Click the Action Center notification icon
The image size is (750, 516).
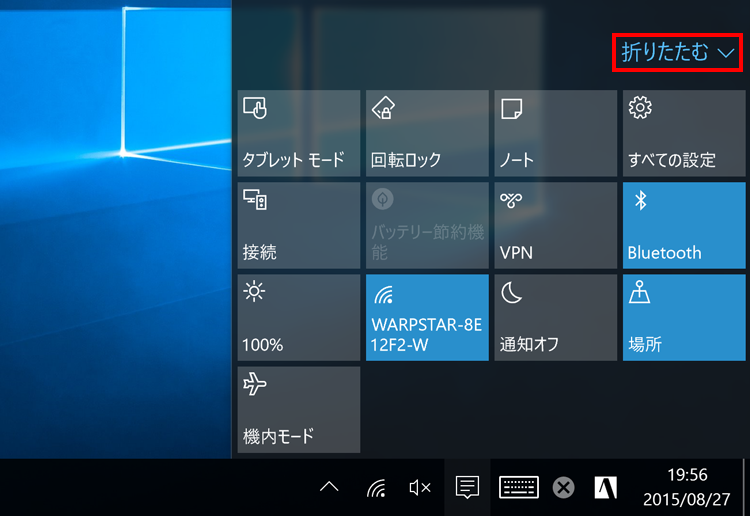pos(466,488)
